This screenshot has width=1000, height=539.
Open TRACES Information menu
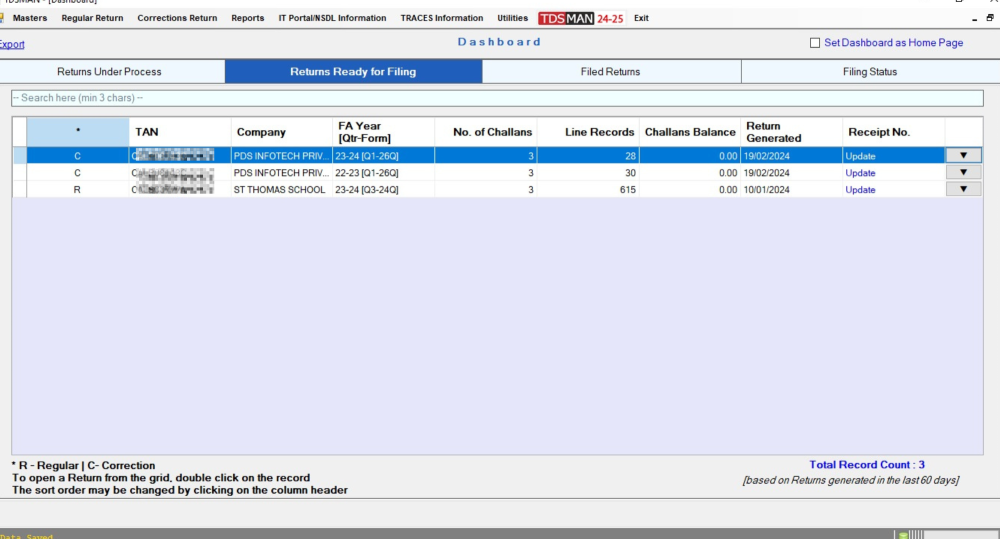pos(441,18)
